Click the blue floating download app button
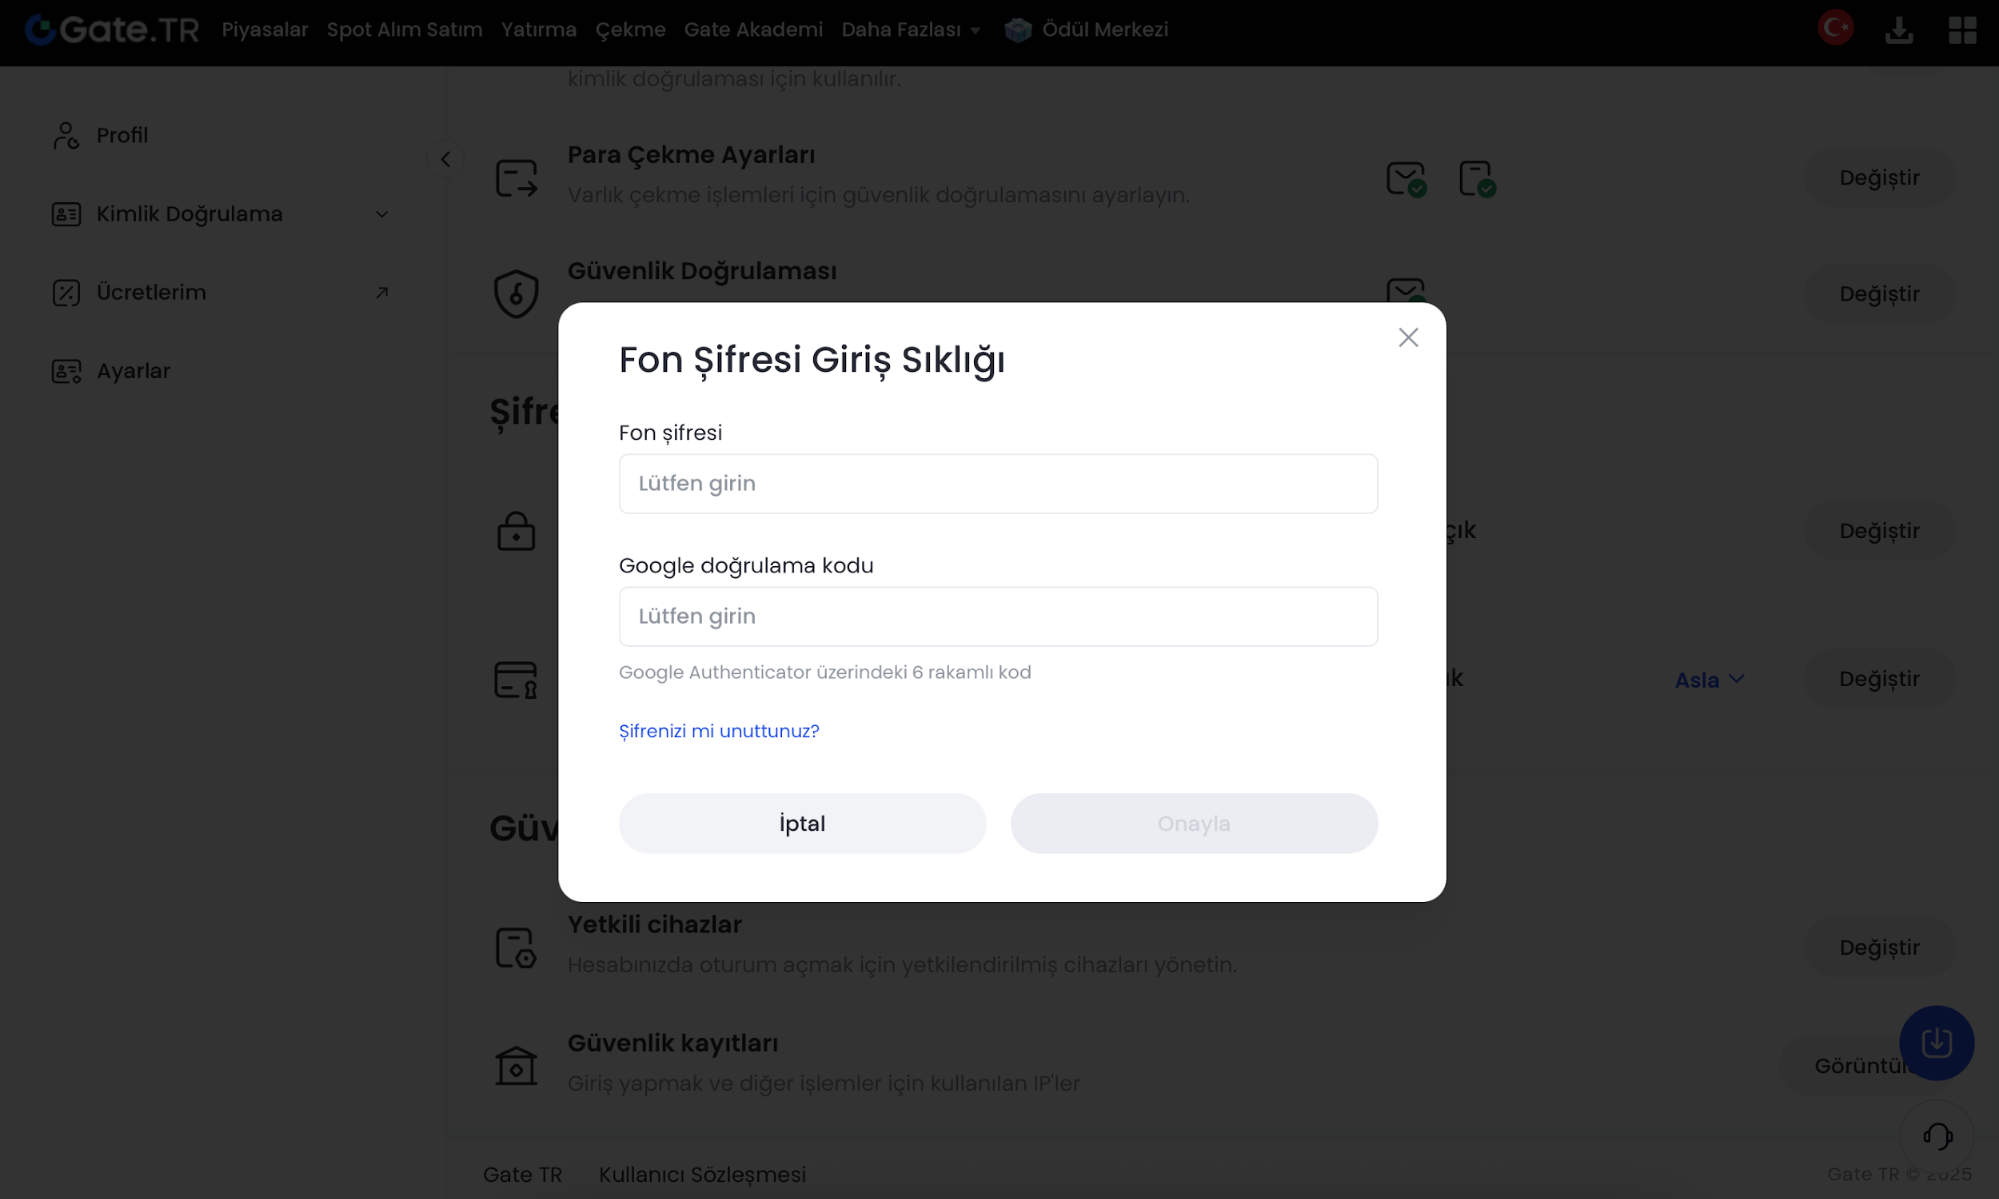This screenshot has height=1199, width=1999. point(1936,1043)
